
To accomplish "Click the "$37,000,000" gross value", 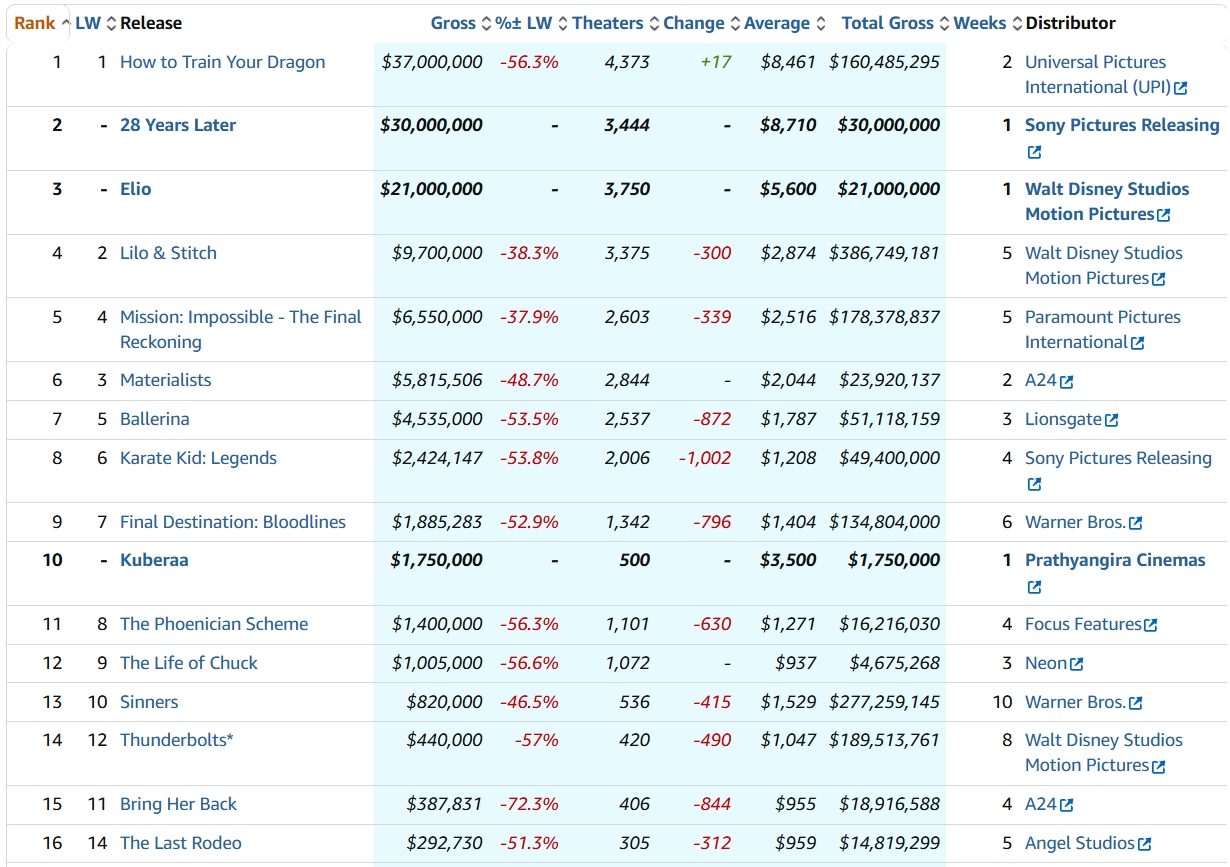I will point(432,62).
